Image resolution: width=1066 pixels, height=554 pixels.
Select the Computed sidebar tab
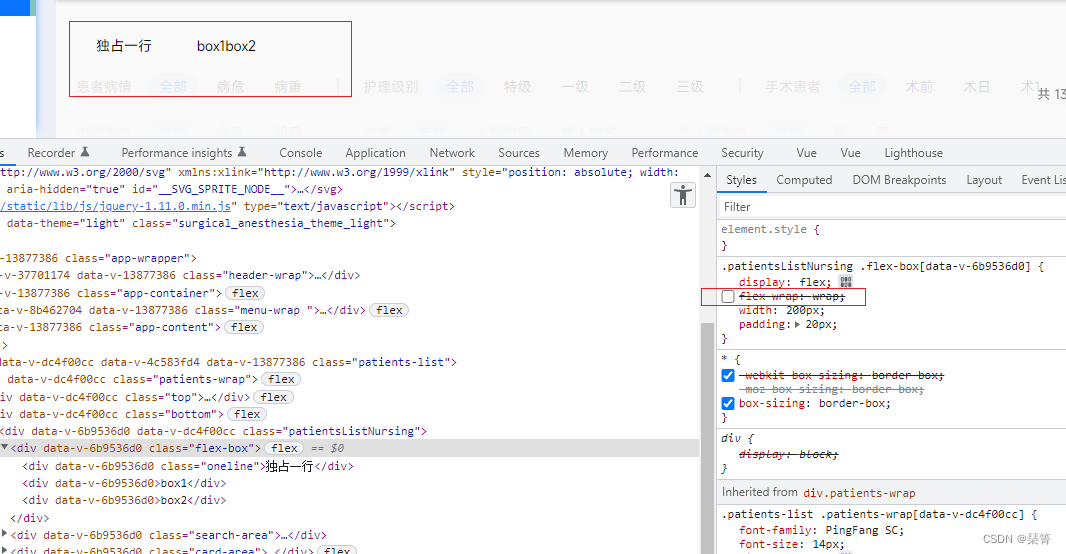coord(804,179)
